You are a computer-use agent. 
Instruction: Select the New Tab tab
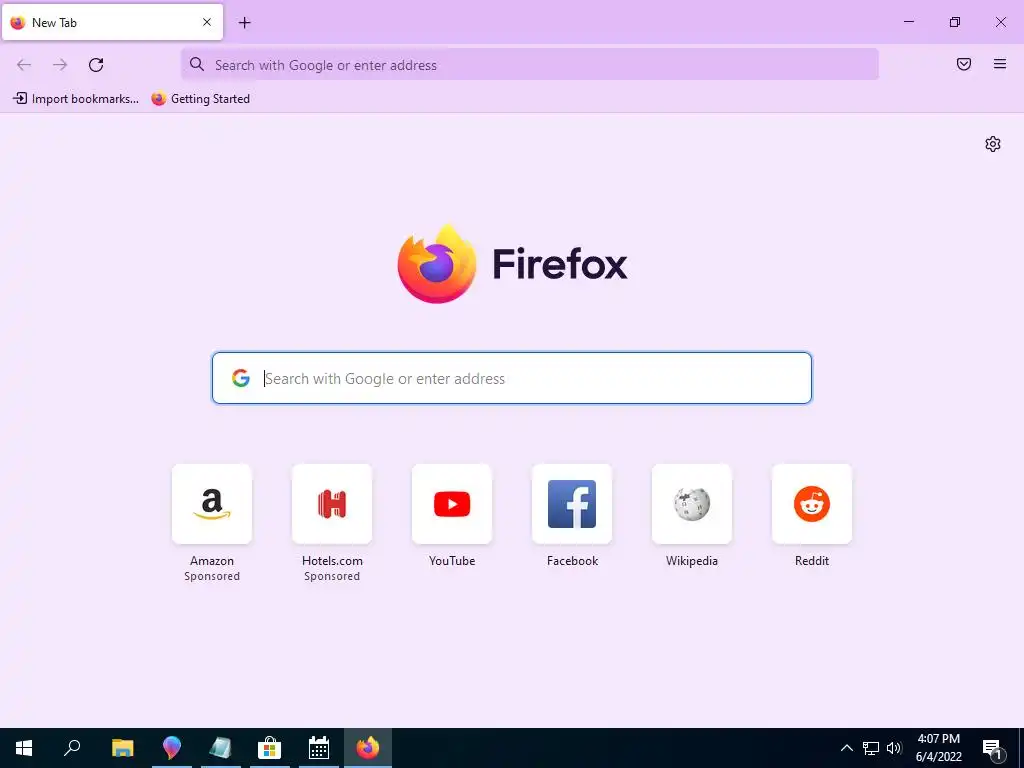[112, 22]
